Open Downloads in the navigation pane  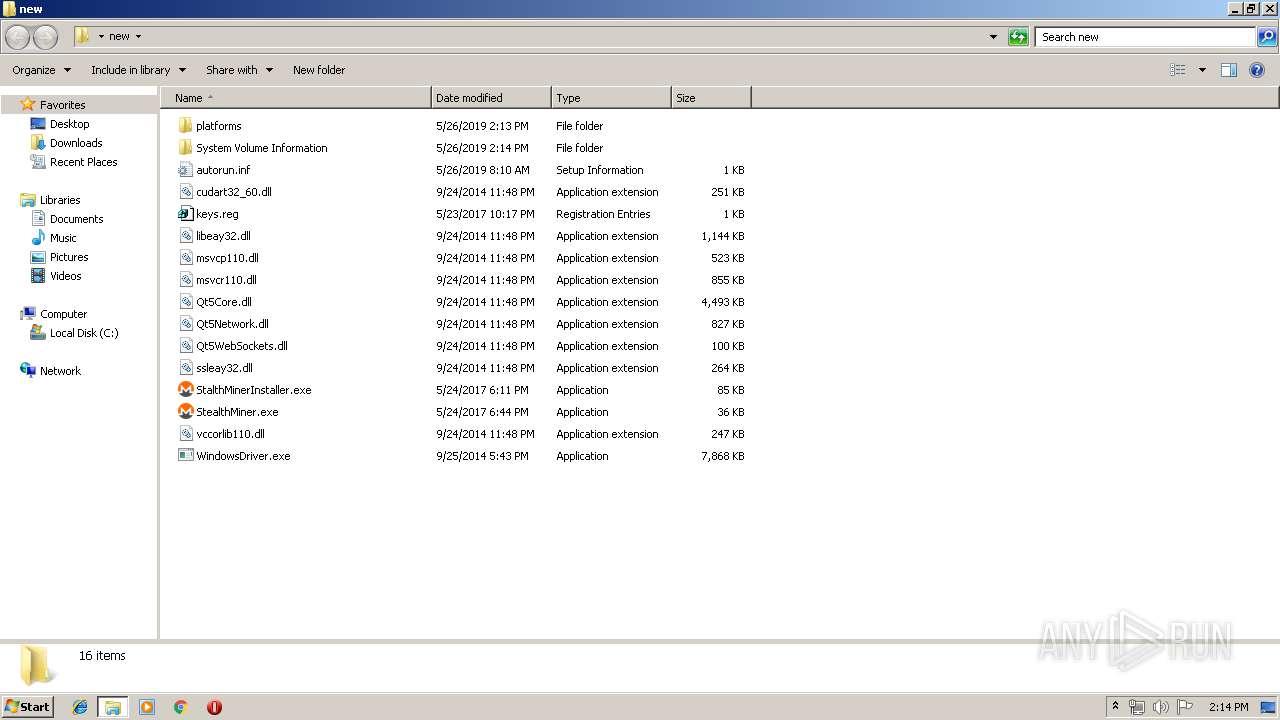(76, 143)
